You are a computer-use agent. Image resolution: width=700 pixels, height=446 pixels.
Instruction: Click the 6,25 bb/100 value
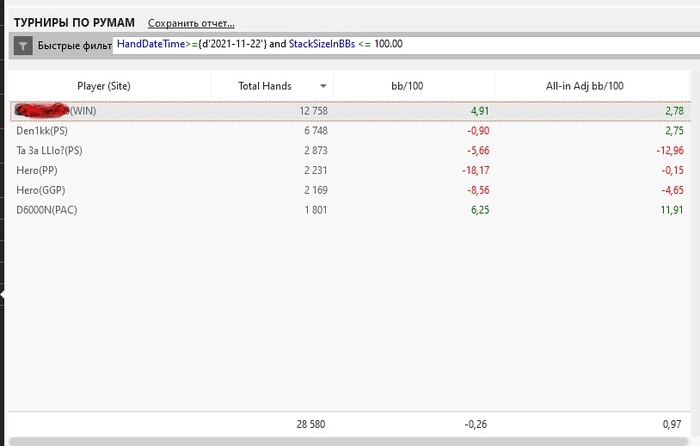coord(480,210)
